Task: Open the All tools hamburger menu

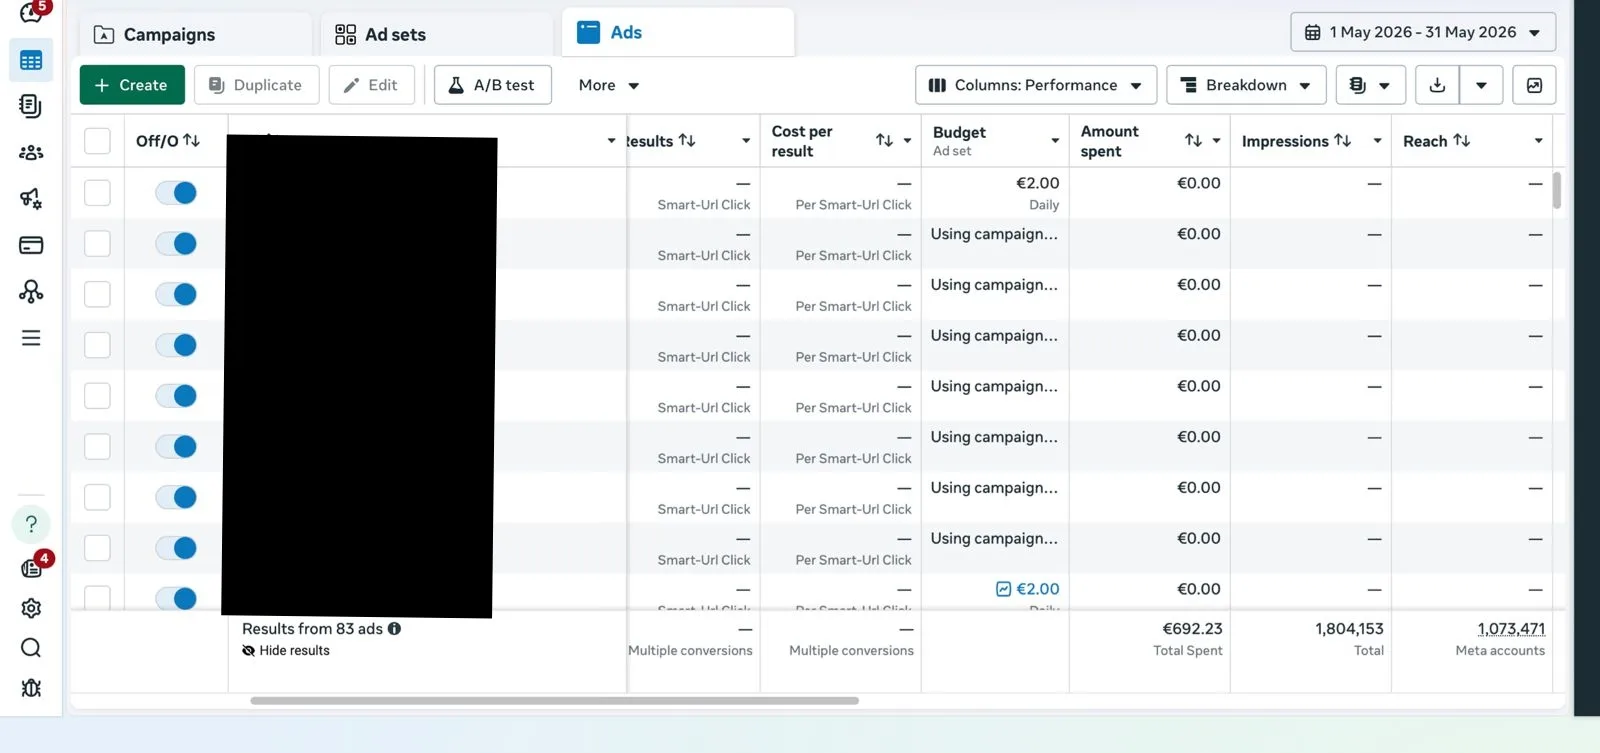Action: point(31,338)
